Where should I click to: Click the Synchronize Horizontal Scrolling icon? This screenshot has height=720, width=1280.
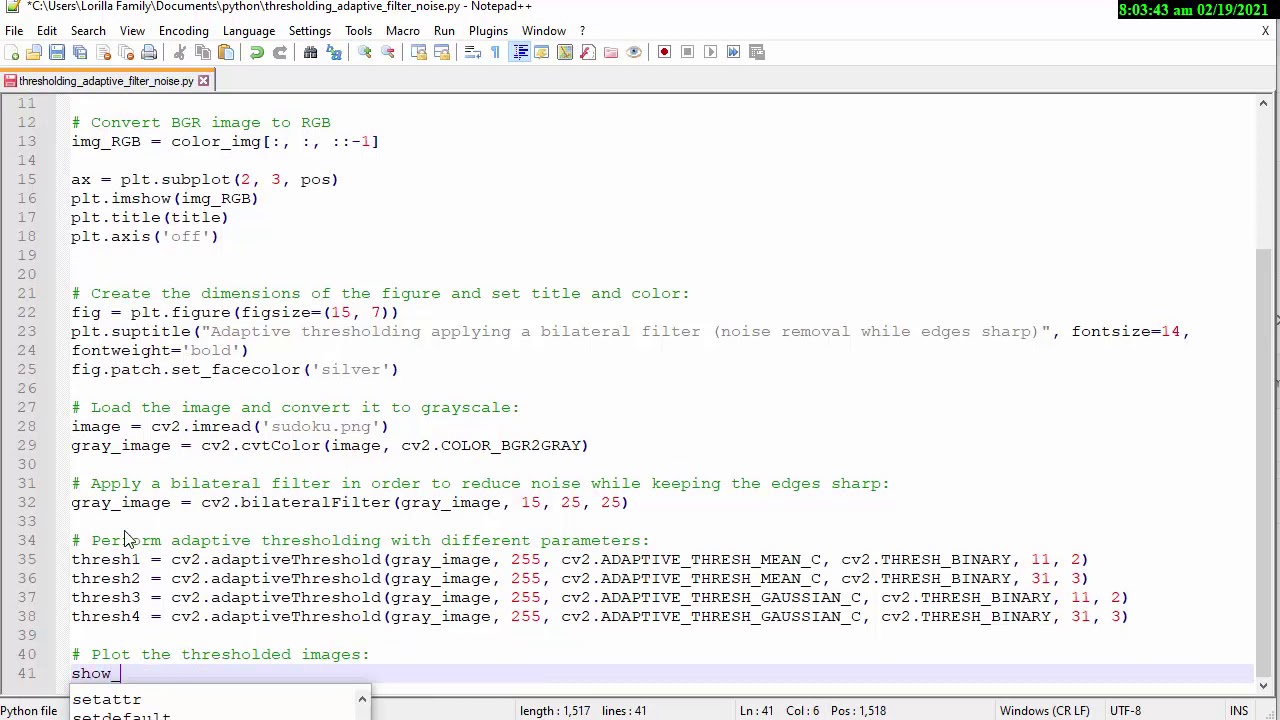tap(442, 52)
